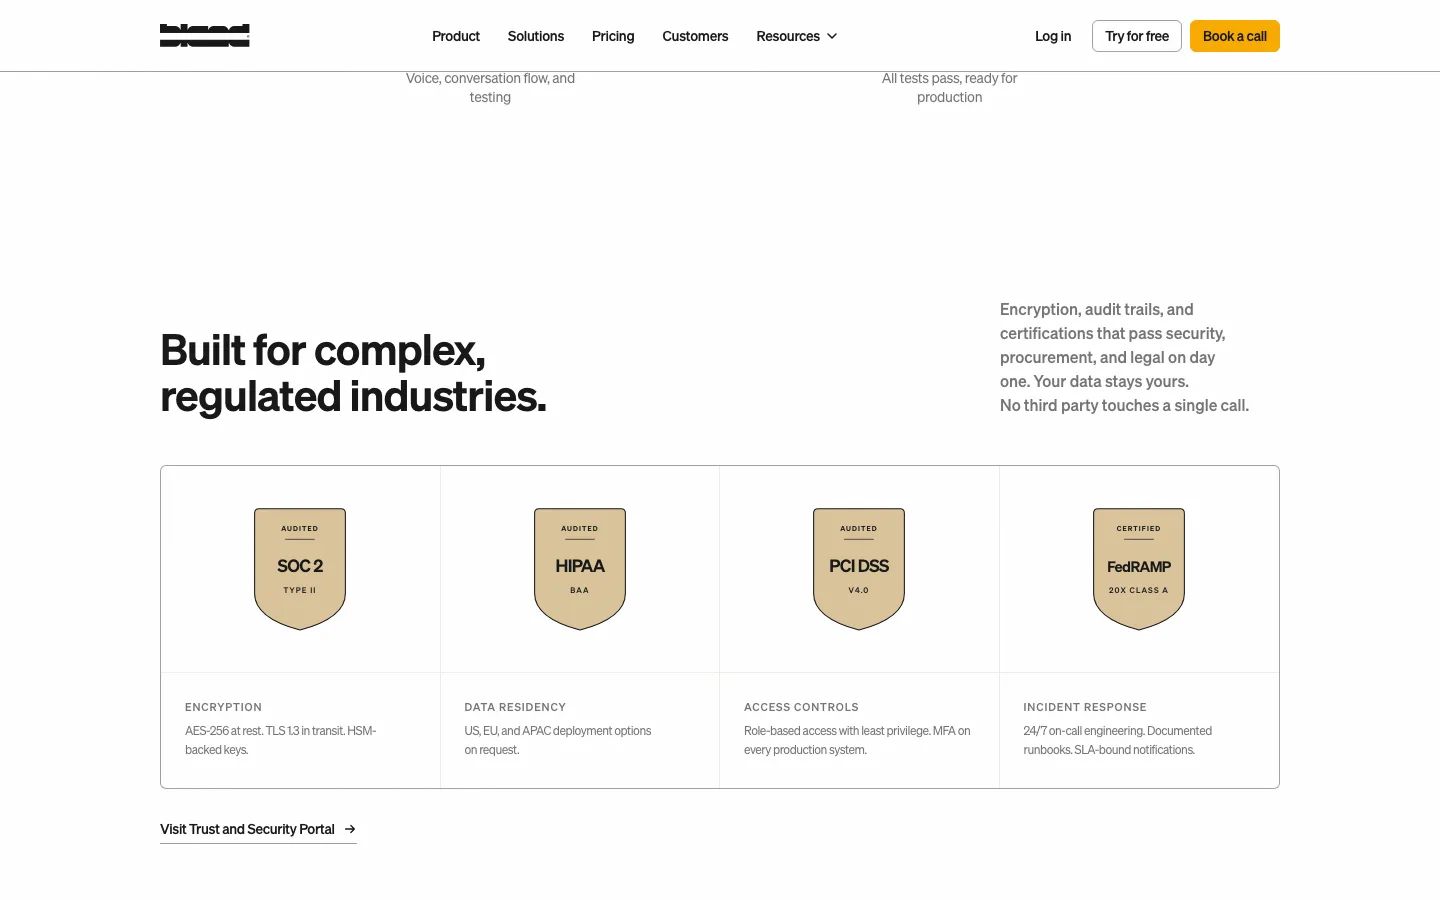Click the SOC 2 Type II badge
Image resolution: width=1440 pixels, height=900 pixels.
(x=300, y=569)
